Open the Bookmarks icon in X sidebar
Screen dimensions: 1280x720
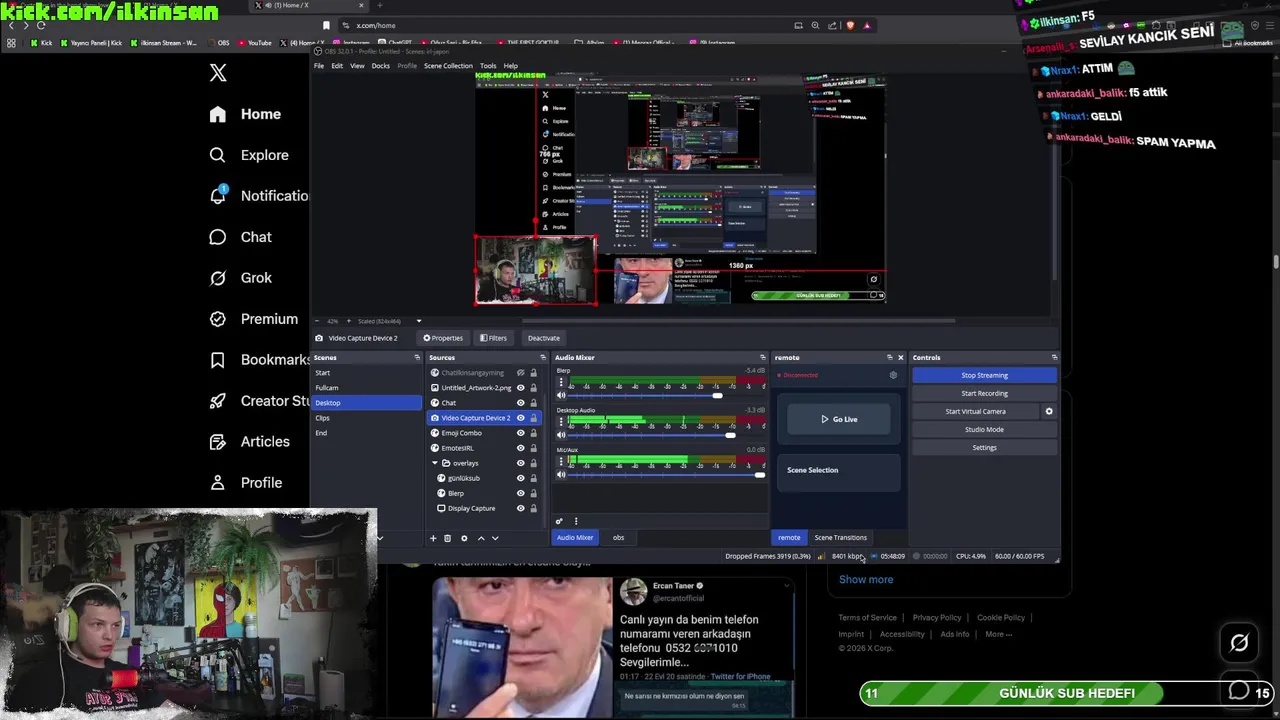click(x=217, y=360)
